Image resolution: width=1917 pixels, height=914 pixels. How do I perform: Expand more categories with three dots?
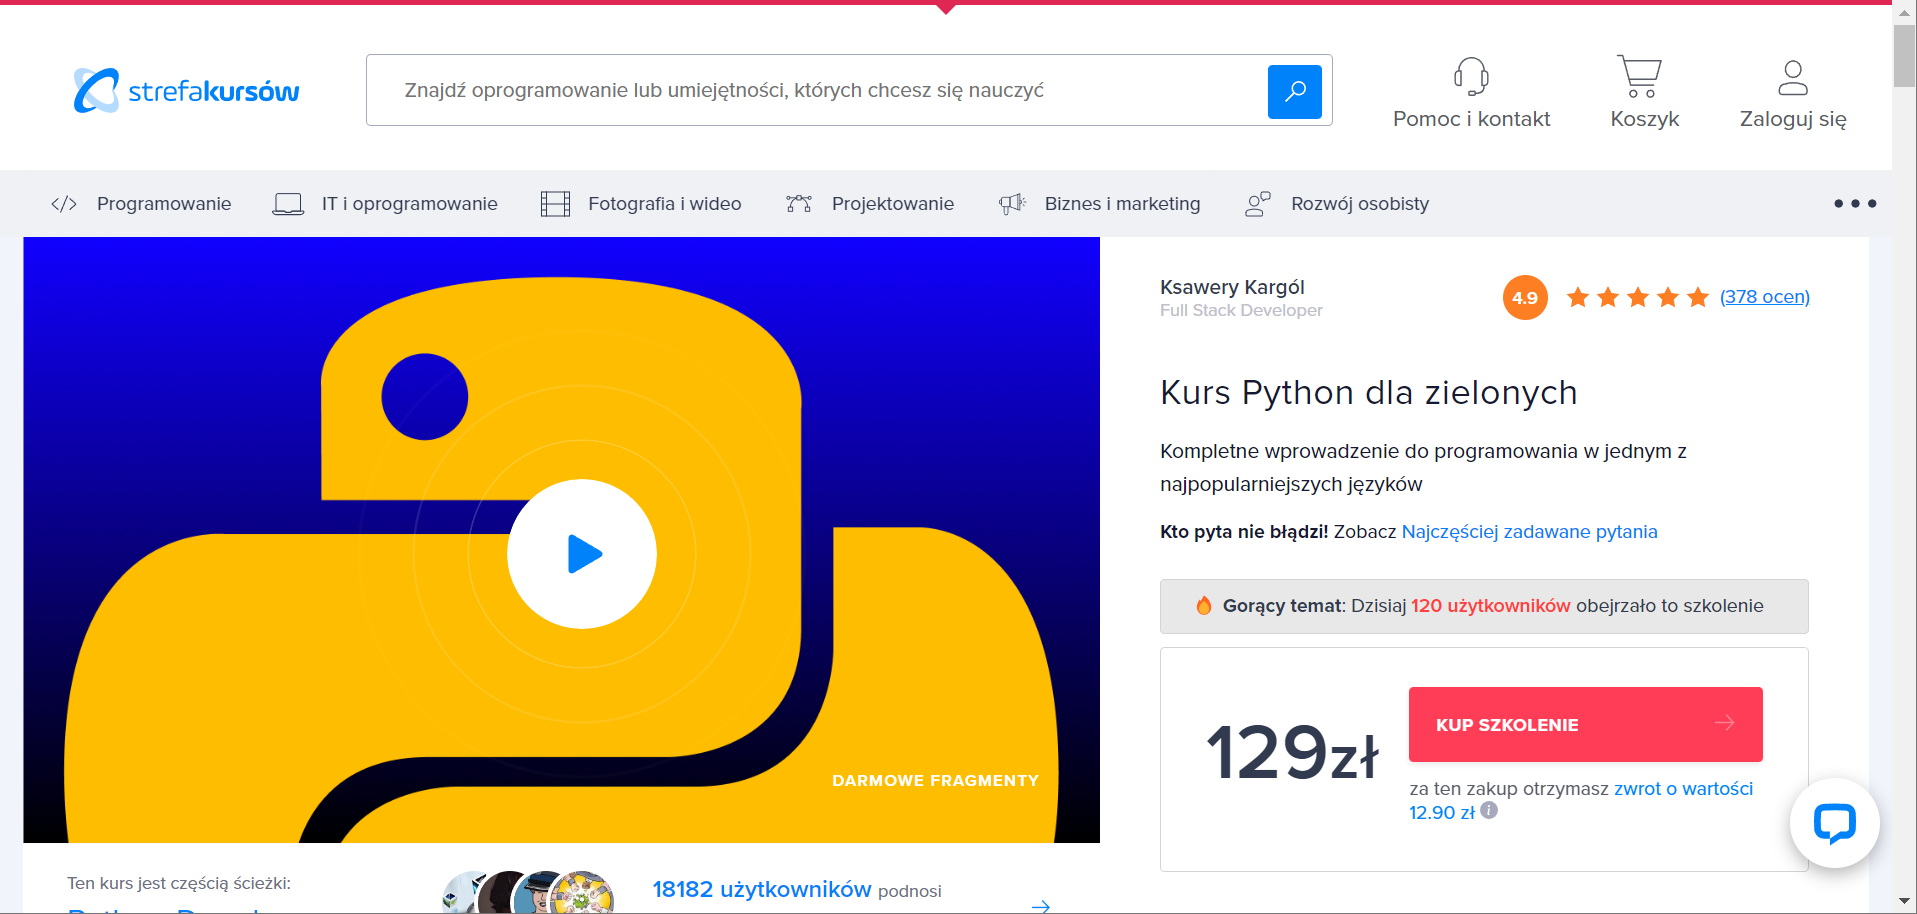coord(1854,204)
